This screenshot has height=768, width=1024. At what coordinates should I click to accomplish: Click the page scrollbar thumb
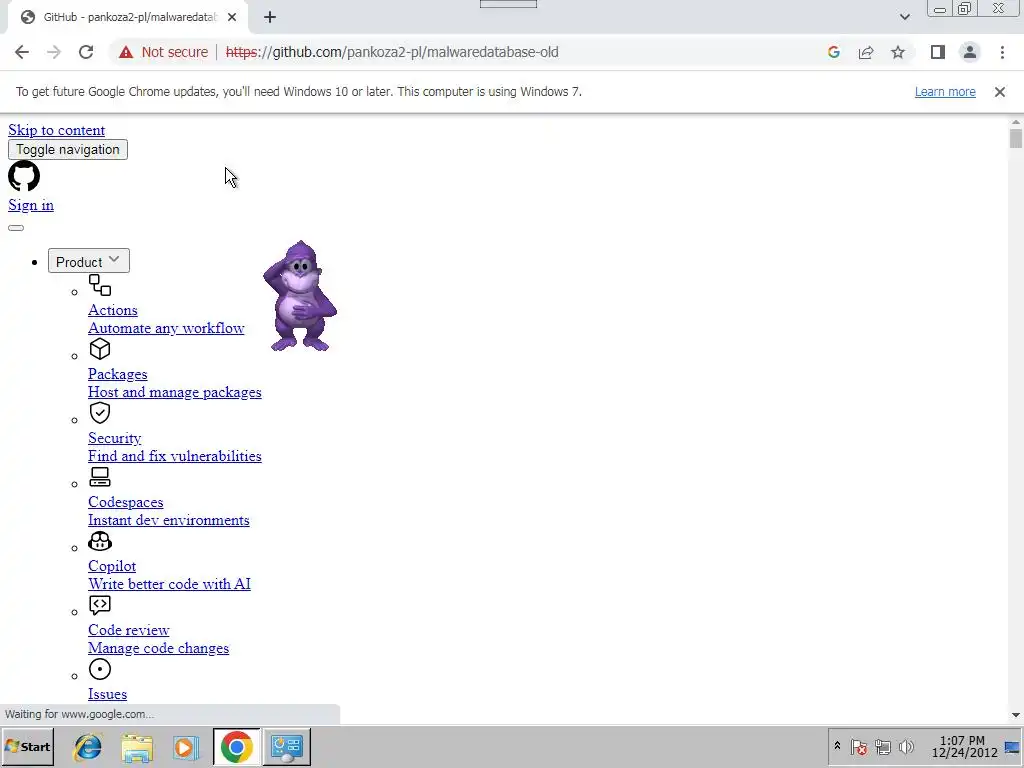(1015, 138)
